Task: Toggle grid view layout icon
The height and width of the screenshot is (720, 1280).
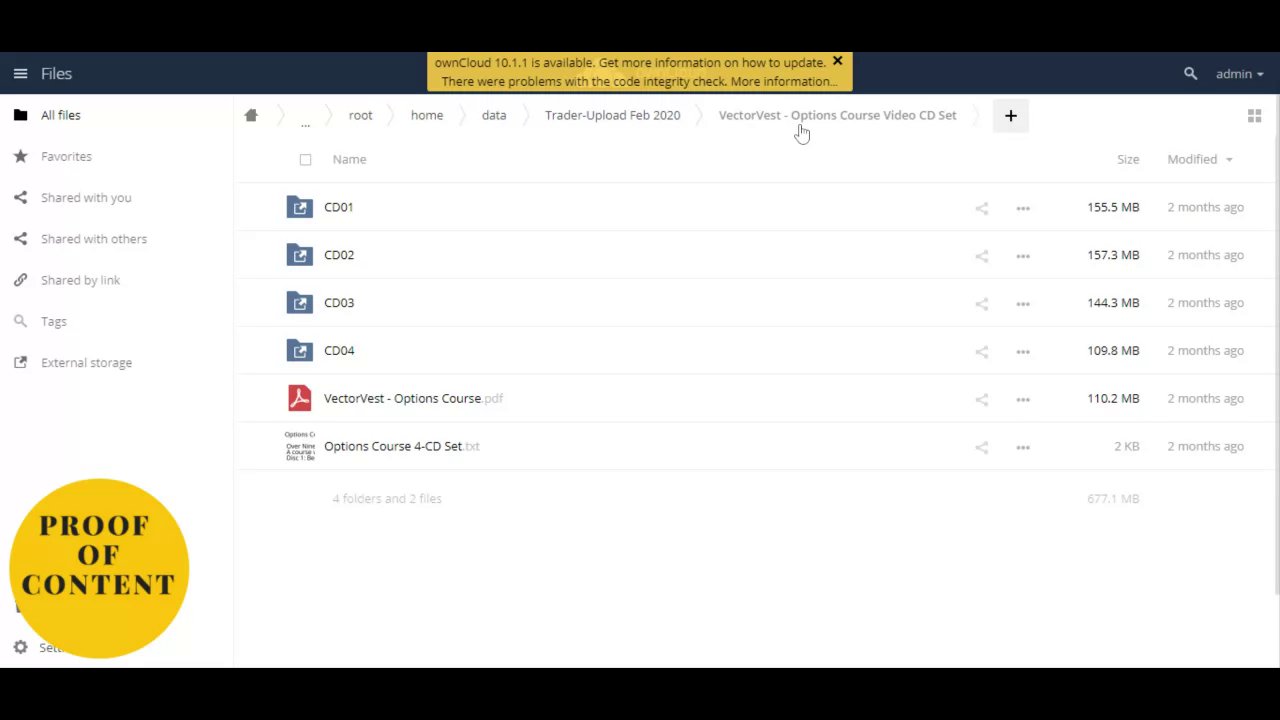Action: (1254, 116)
